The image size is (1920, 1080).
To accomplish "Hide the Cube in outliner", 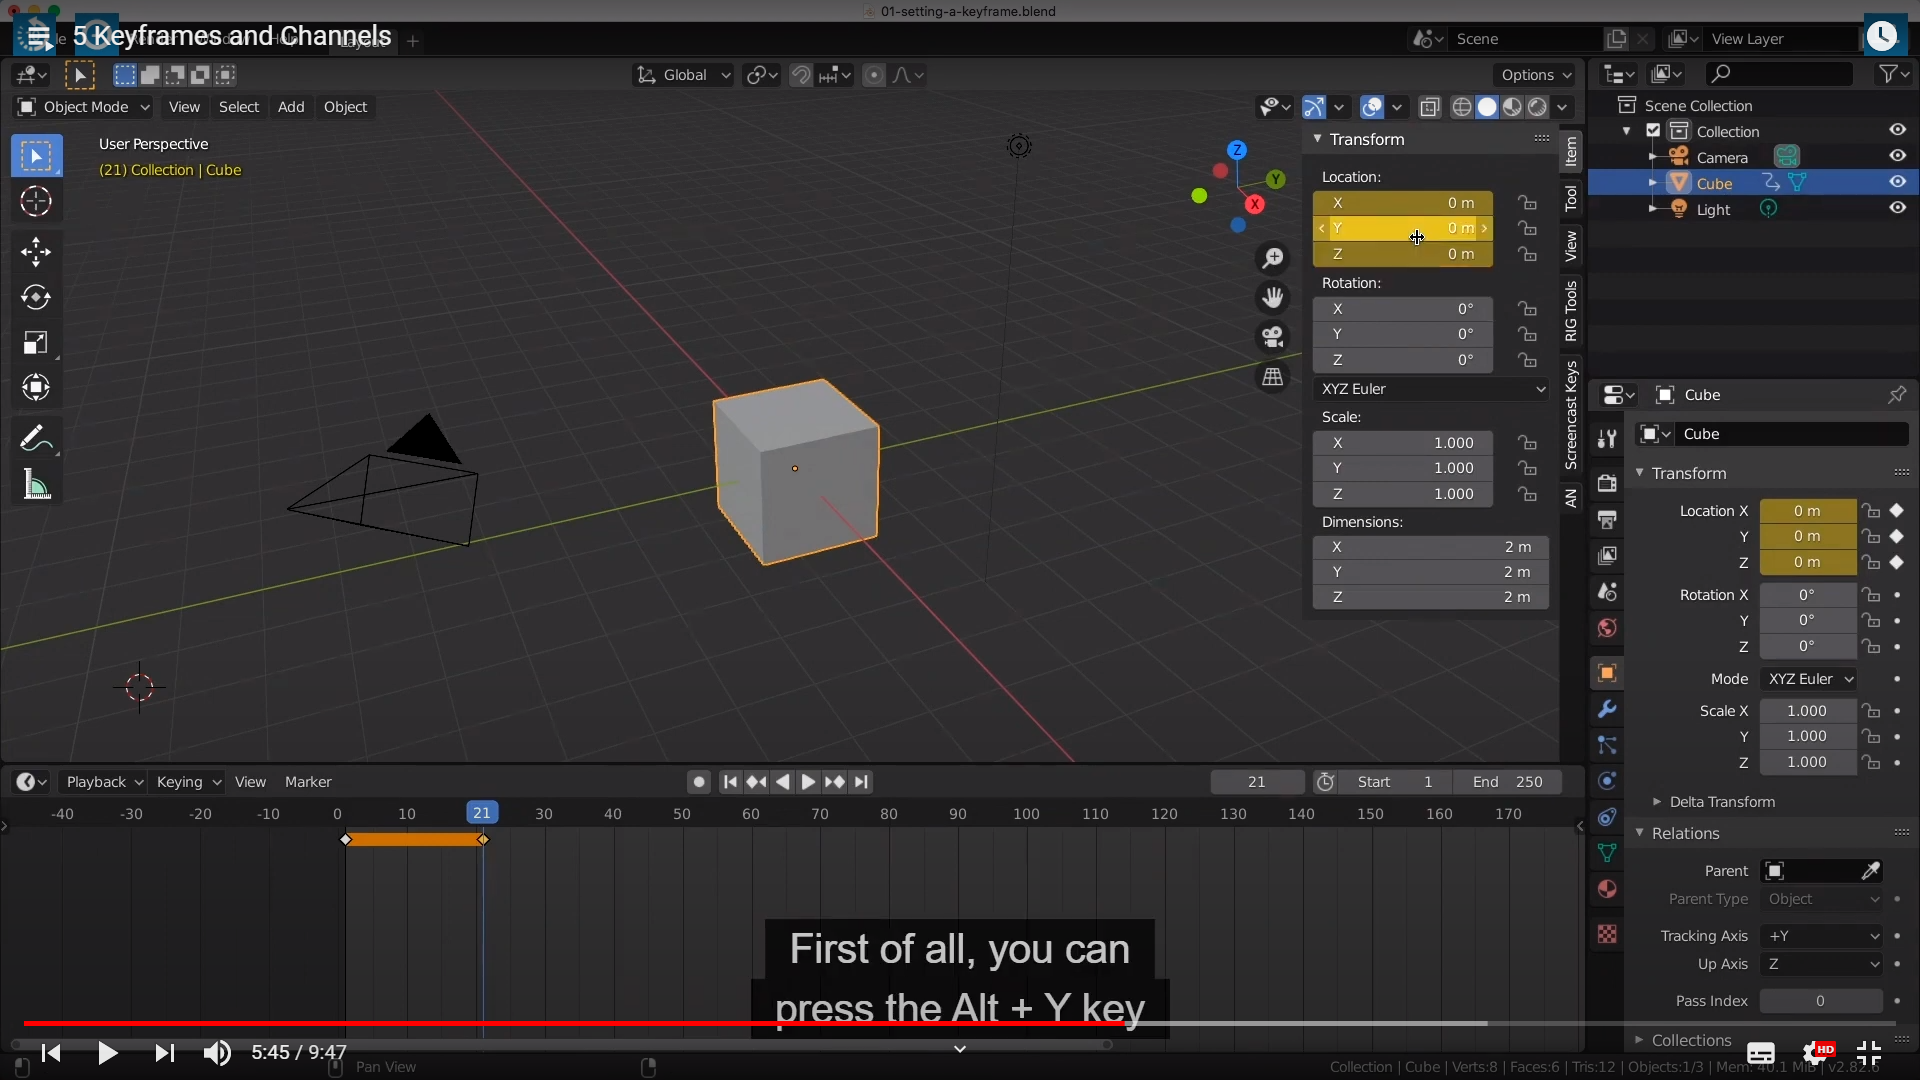I will coord(1897,182).
